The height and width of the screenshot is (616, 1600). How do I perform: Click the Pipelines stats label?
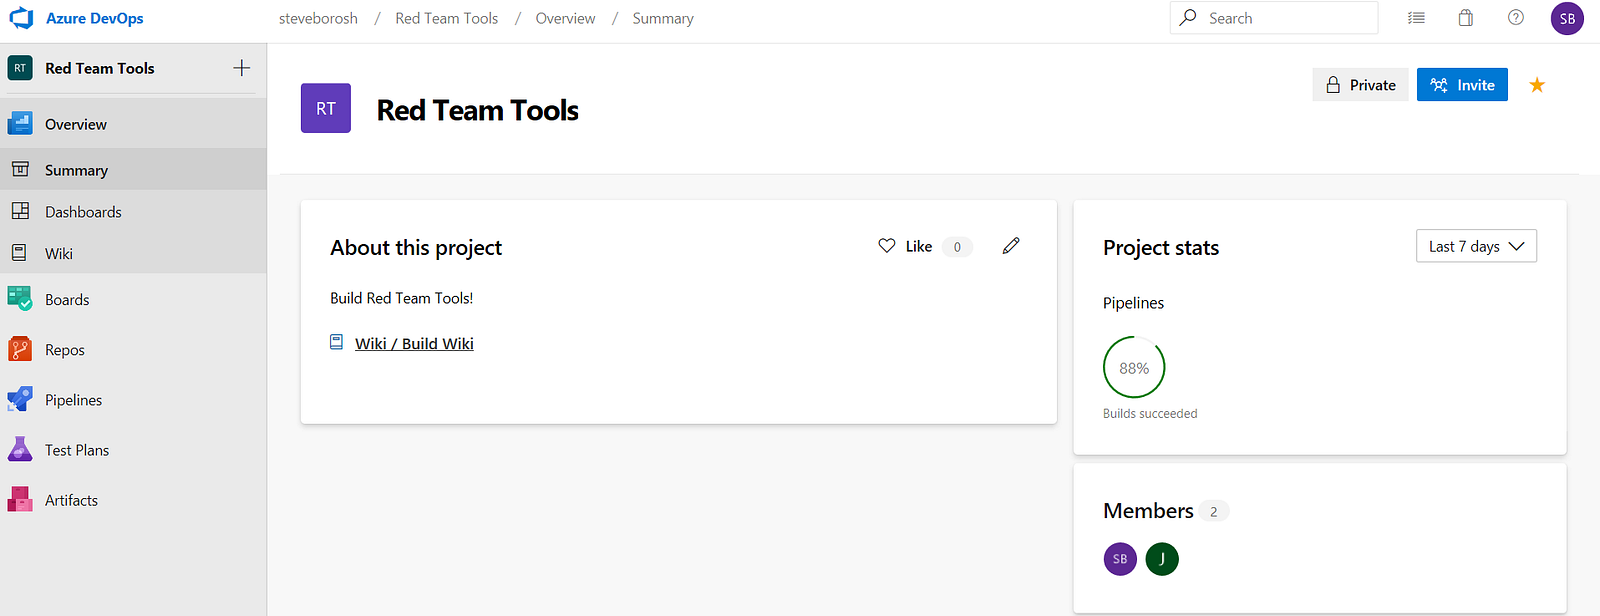pyautogui.click(x=1133, y=303)
